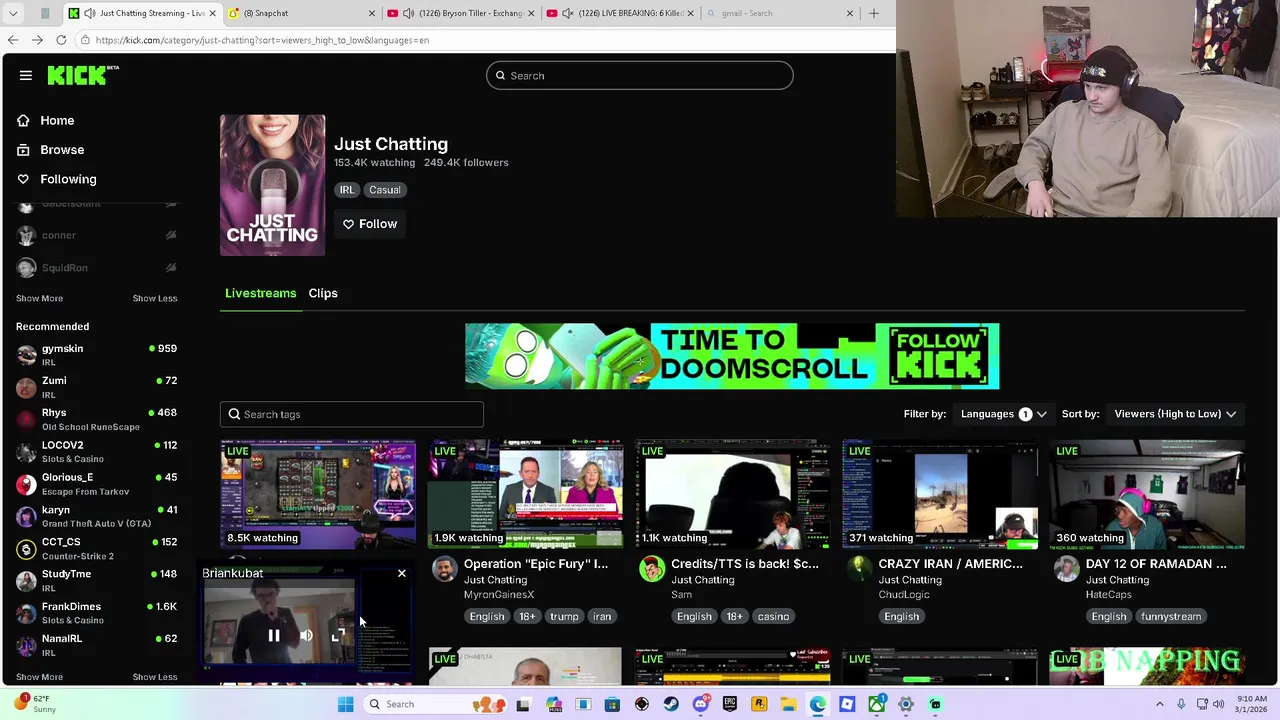
Task: Select the trump tag
Action: (564, 616)
